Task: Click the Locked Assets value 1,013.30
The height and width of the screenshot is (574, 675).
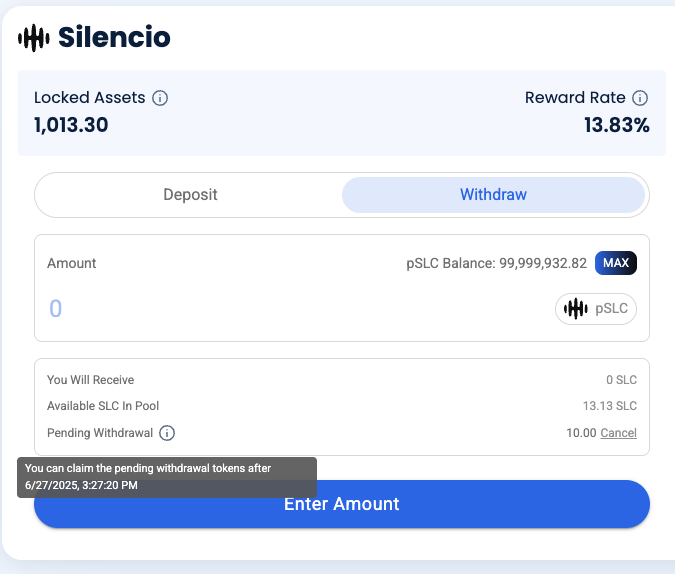Action: point(71,125)
